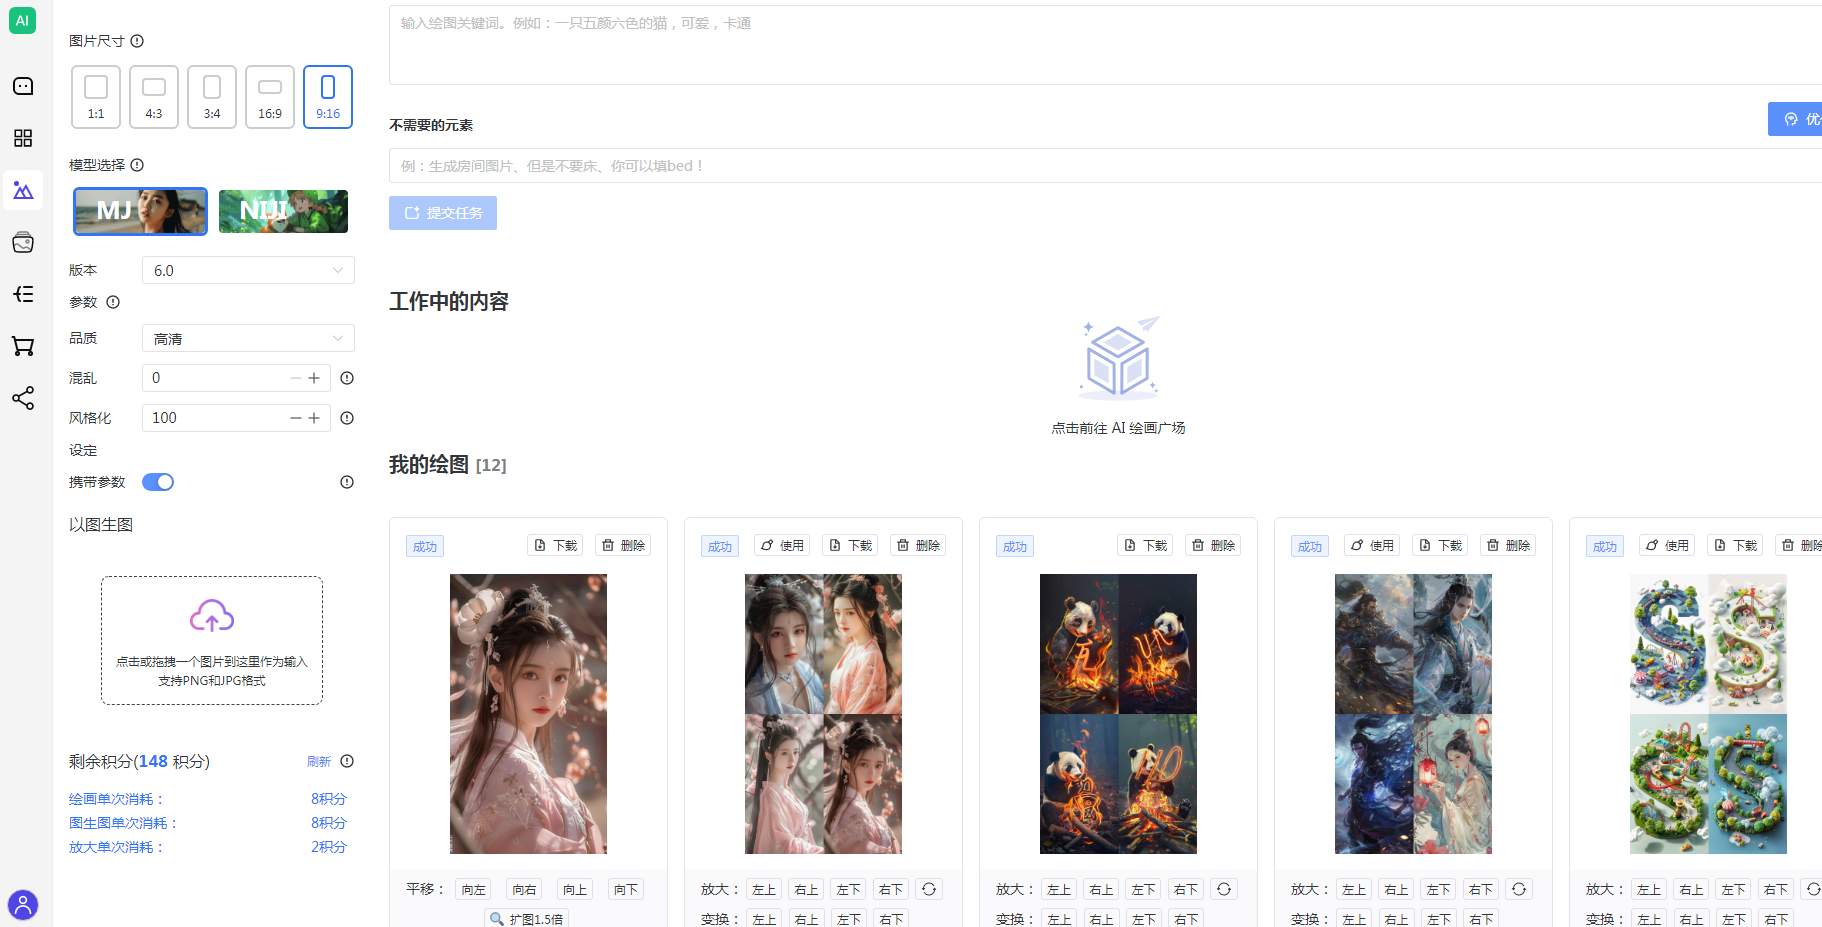Open the chat page from the sidebar
Screen dimensions: 1822x927
[x=23, y=86]
